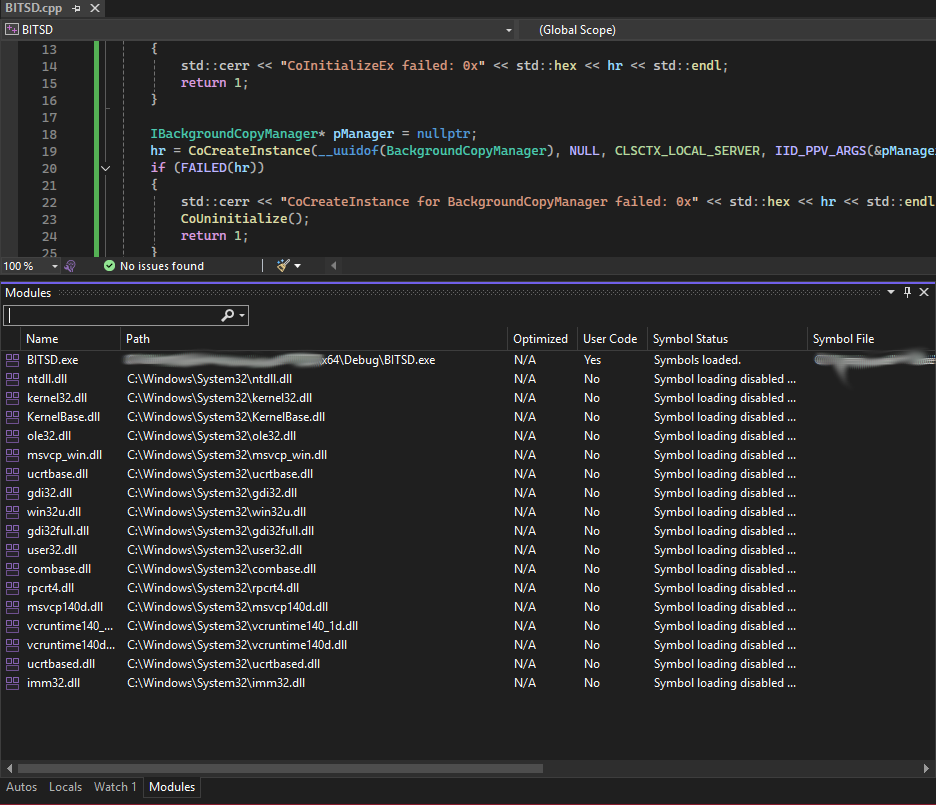
Task: Click the 'No issues found' status text
Action: click(x=162, y=266)
